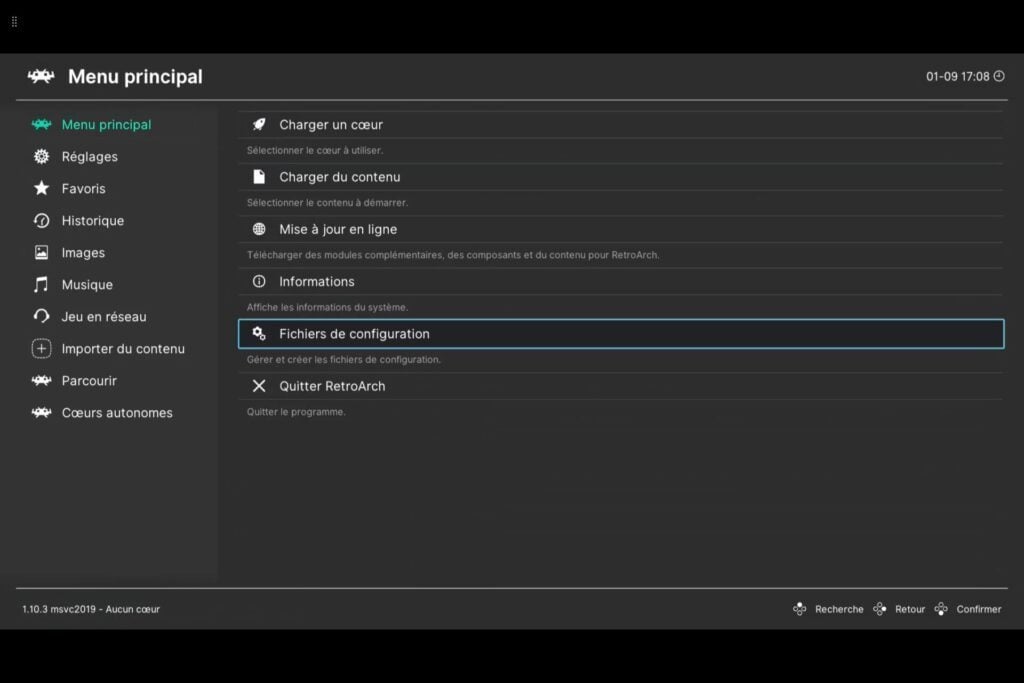1024x683 pixels.
Task: Select Importer du contenu in the sidebar
Action: [x=123, y=349]
